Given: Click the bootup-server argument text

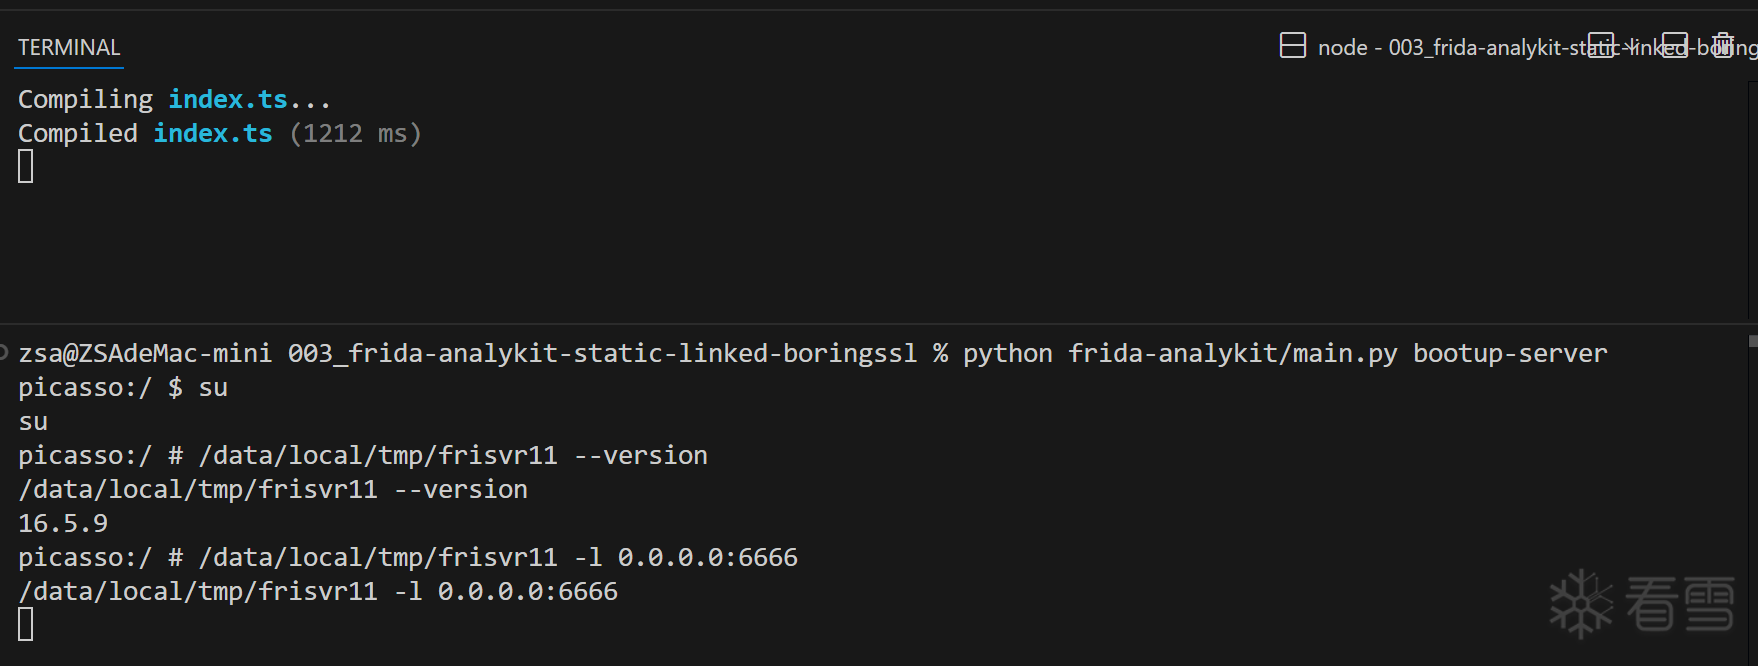Looking at the screenshot, I should tap(1509, 353).
